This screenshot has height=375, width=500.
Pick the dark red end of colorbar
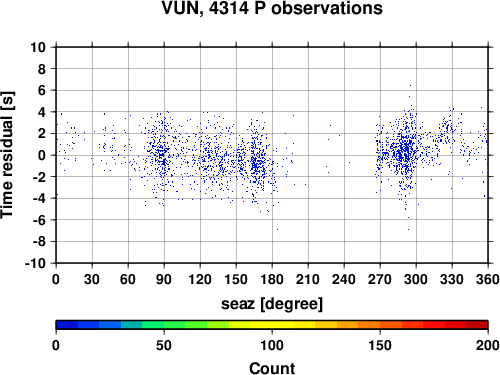point(477,325)
